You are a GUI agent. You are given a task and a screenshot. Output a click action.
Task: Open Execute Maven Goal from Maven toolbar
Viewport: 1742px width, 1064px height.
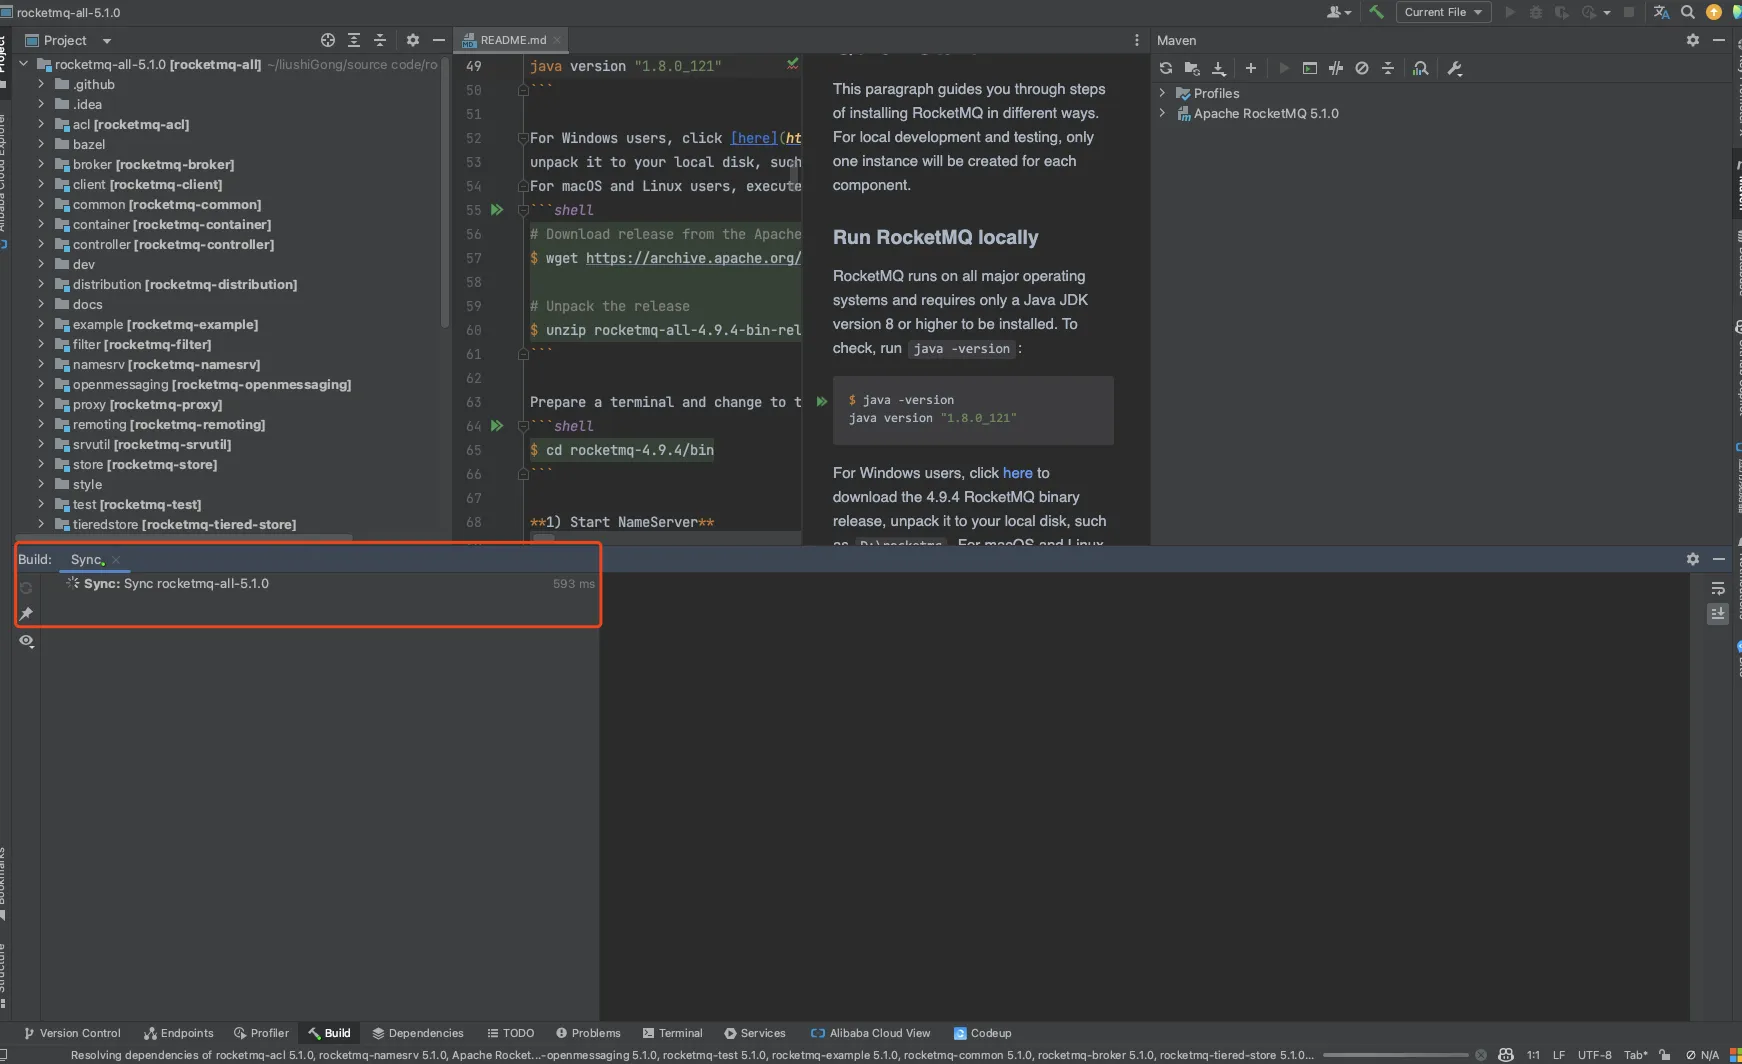(1309, 68)
